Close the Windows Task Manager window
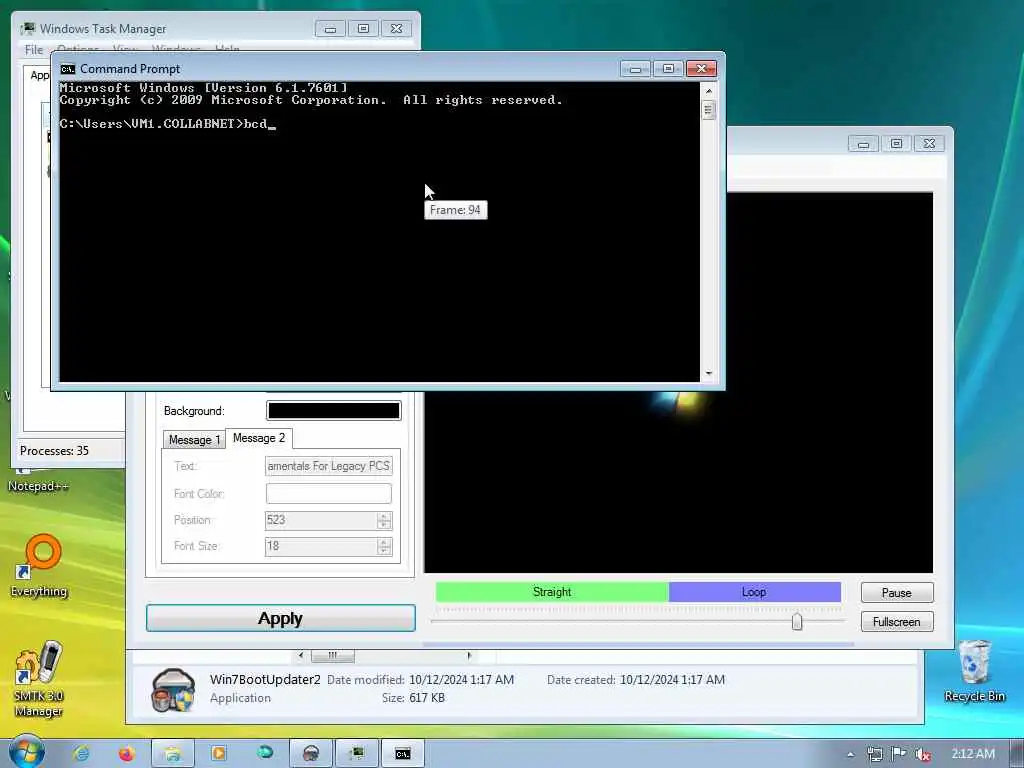The image size is (1024, 768). (x=396, y=29)
